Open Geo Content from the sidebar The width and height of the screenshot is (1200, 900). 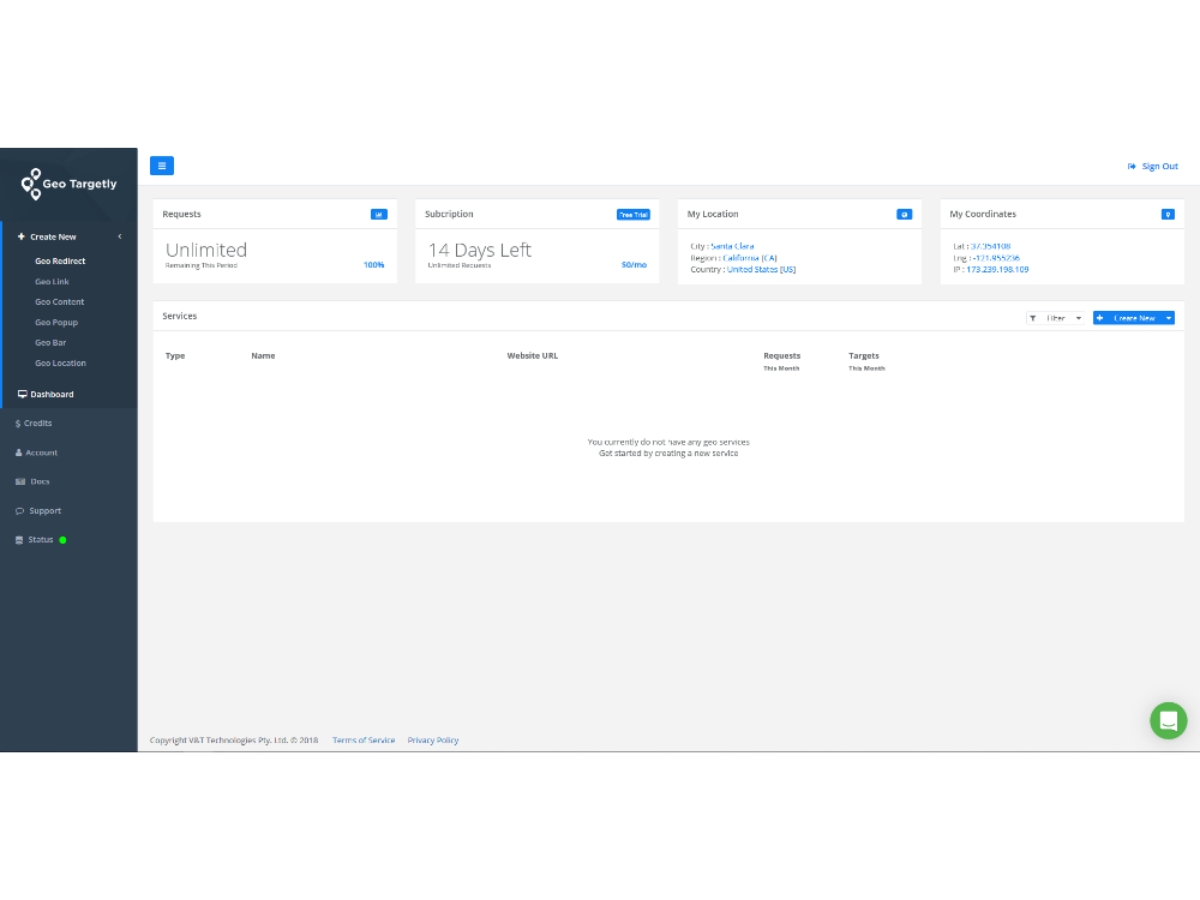click(59, 302)
